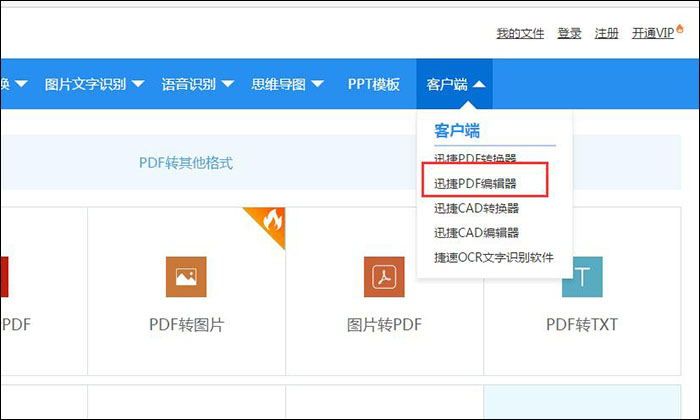Open the 我的文件 link
This screenshot has width=700, height=420.
pos(520,33)
